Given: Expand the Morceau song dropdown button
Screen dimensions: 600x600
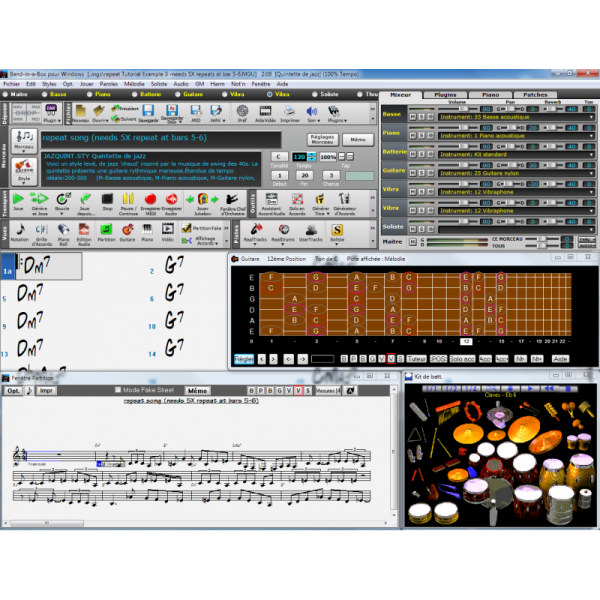Looking at the screenshot, I should pos(24,152).
